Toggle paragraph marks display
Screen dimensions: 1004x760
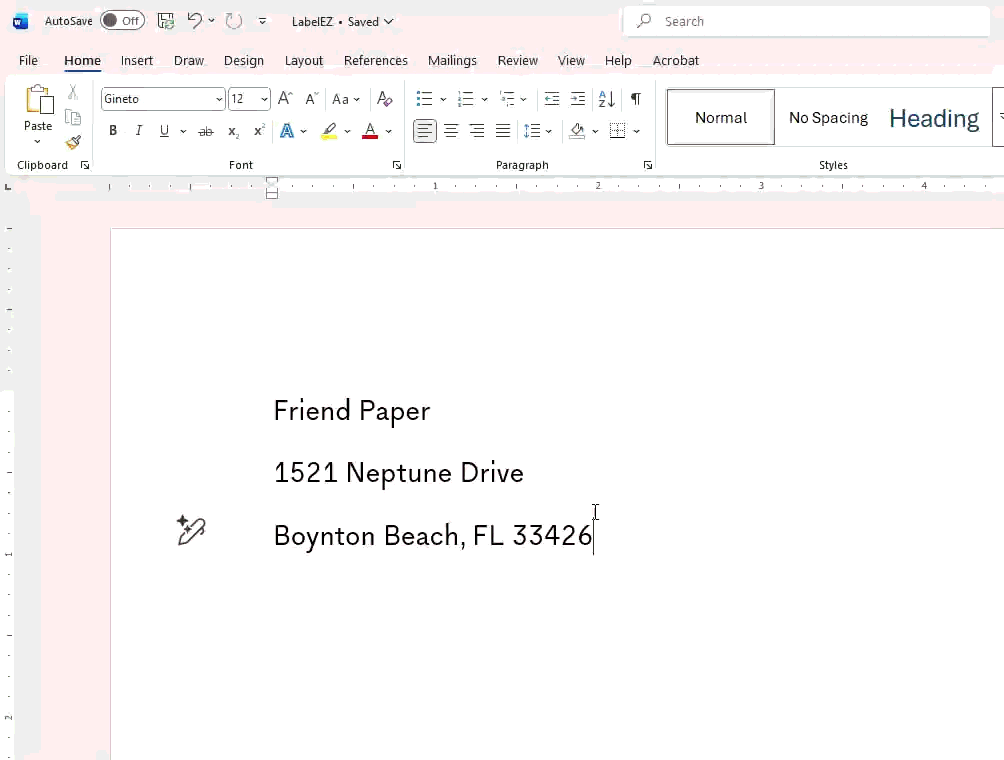tap(635, 99)
